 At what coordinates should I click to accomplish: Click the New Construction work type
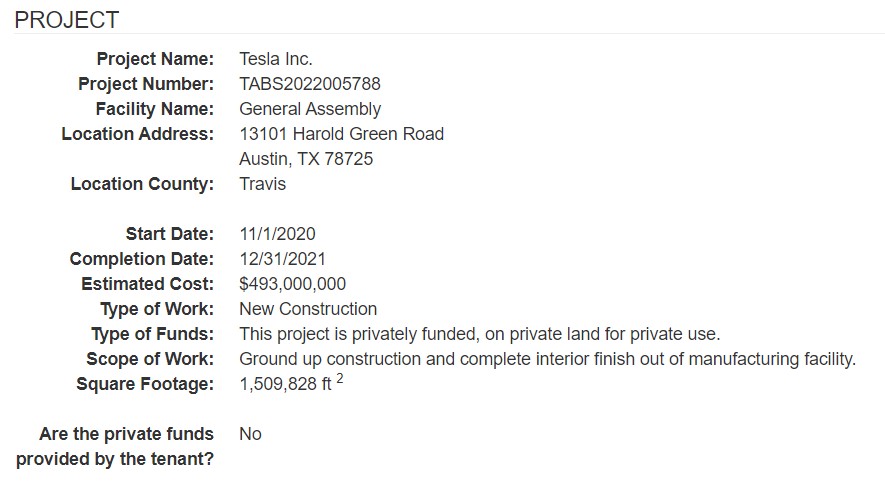(x=308, y=309)
